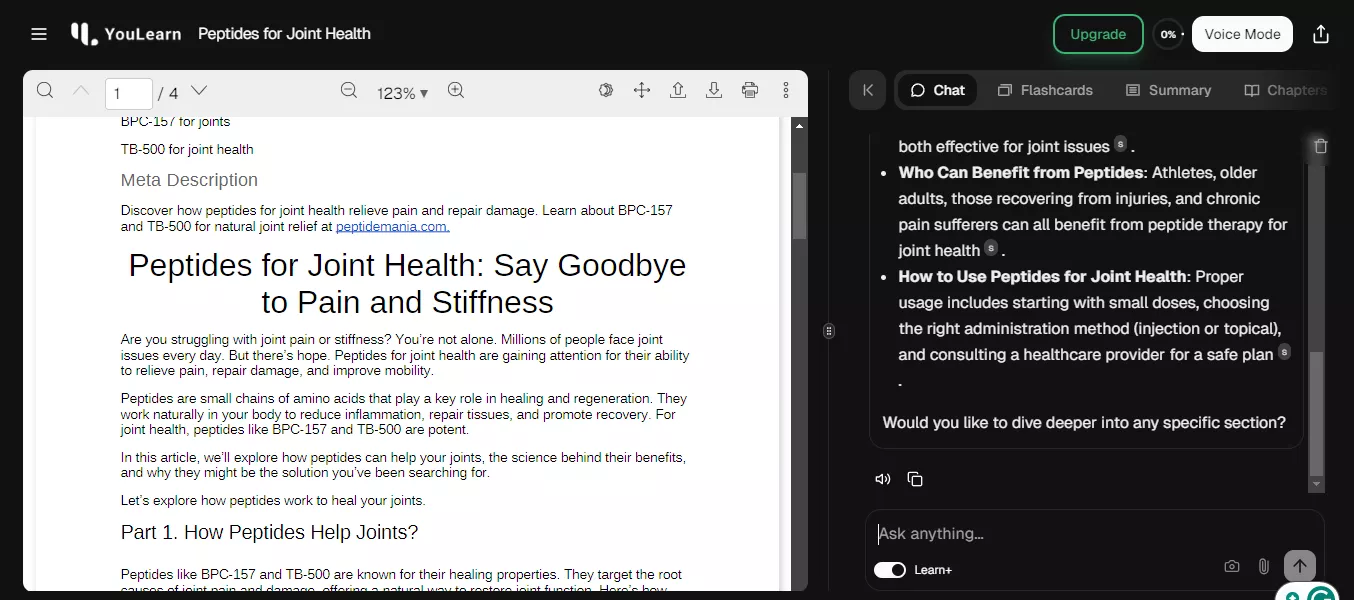1354x600 pixels.
Task: Click 'Peptides for Joint Health' document title
Action: pos(284,34)
